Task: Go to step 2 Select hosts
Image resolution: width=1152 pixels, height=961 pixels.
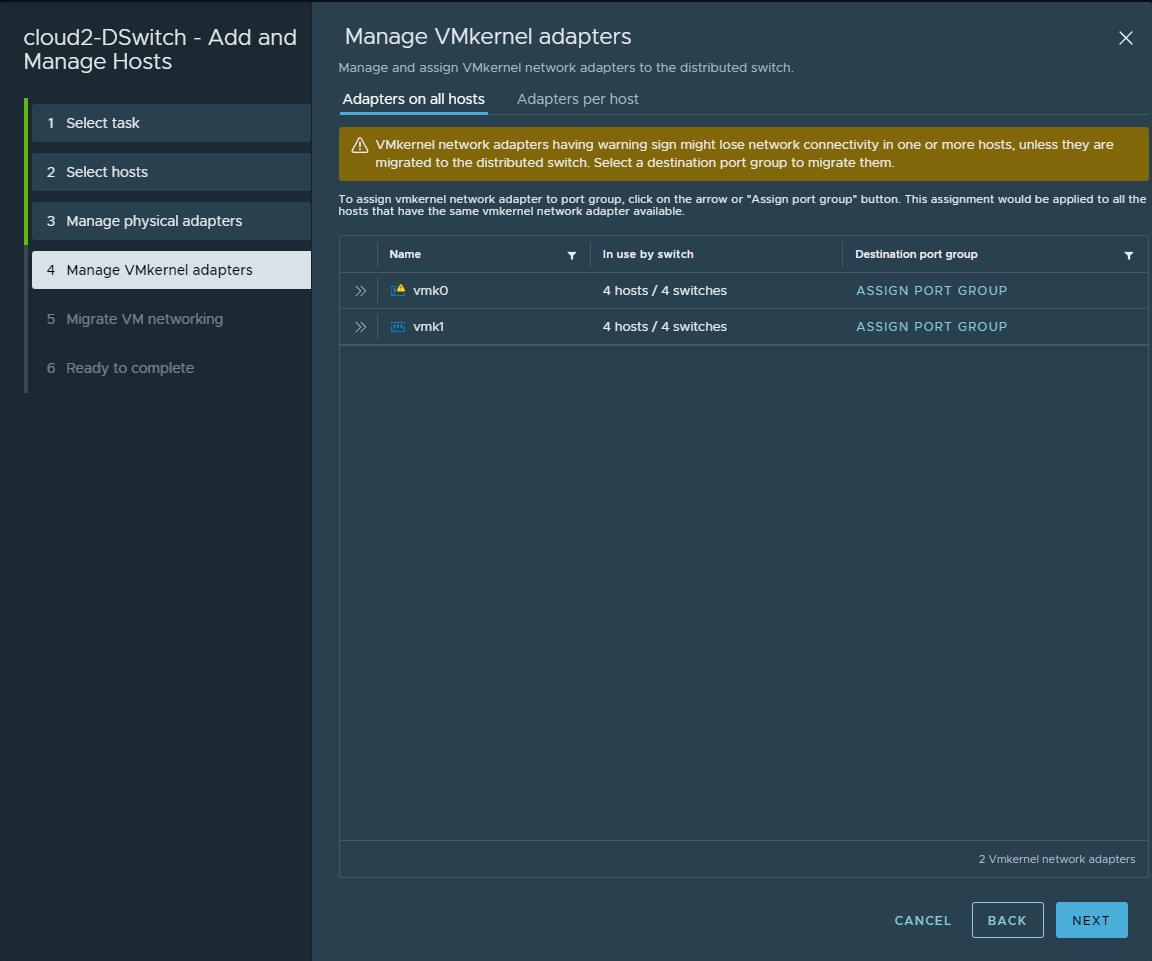Action: 171,172
